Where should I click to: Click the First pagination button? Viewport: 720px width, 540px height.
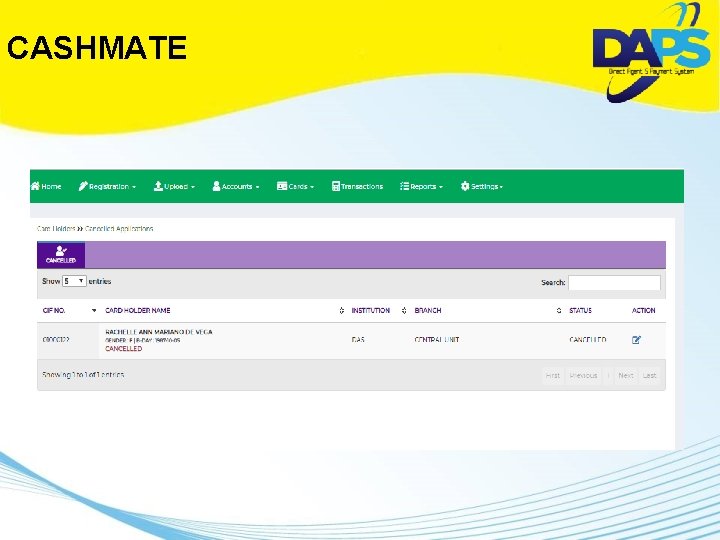[553, 376]
